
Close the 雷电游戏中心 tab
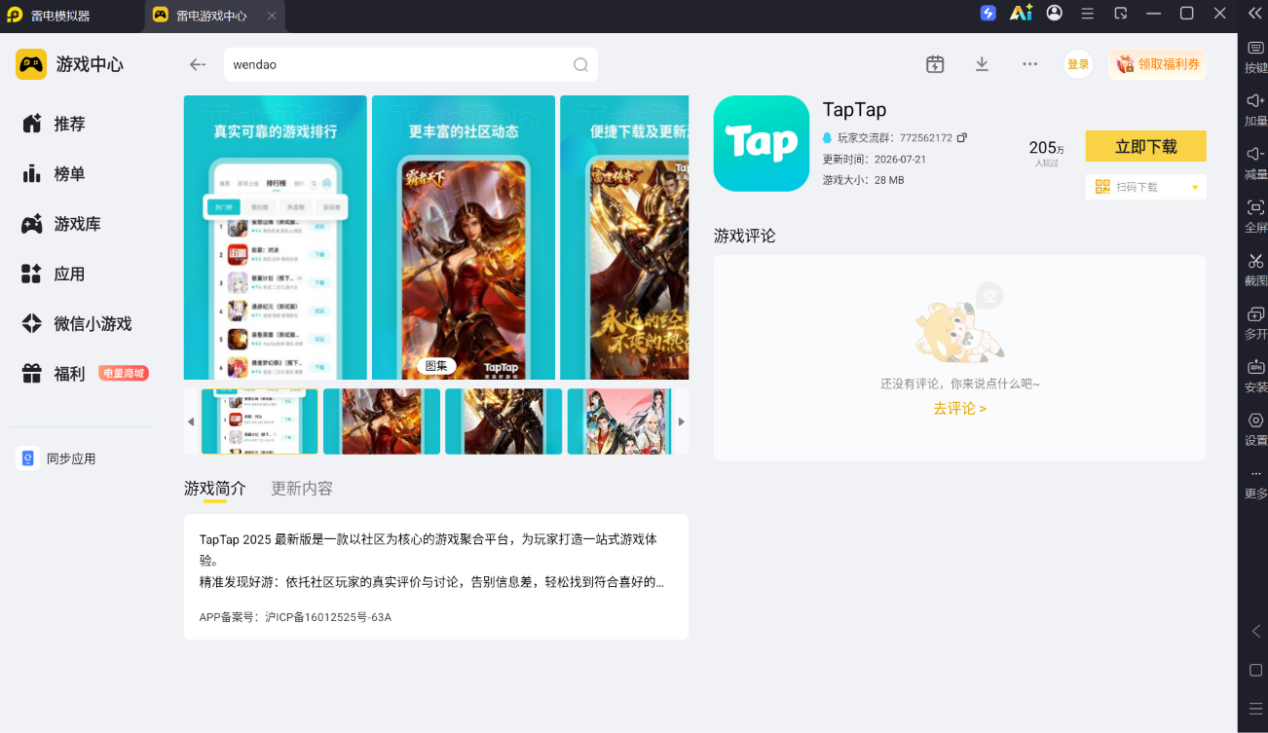pyautogui.click(x=272, y=16)
